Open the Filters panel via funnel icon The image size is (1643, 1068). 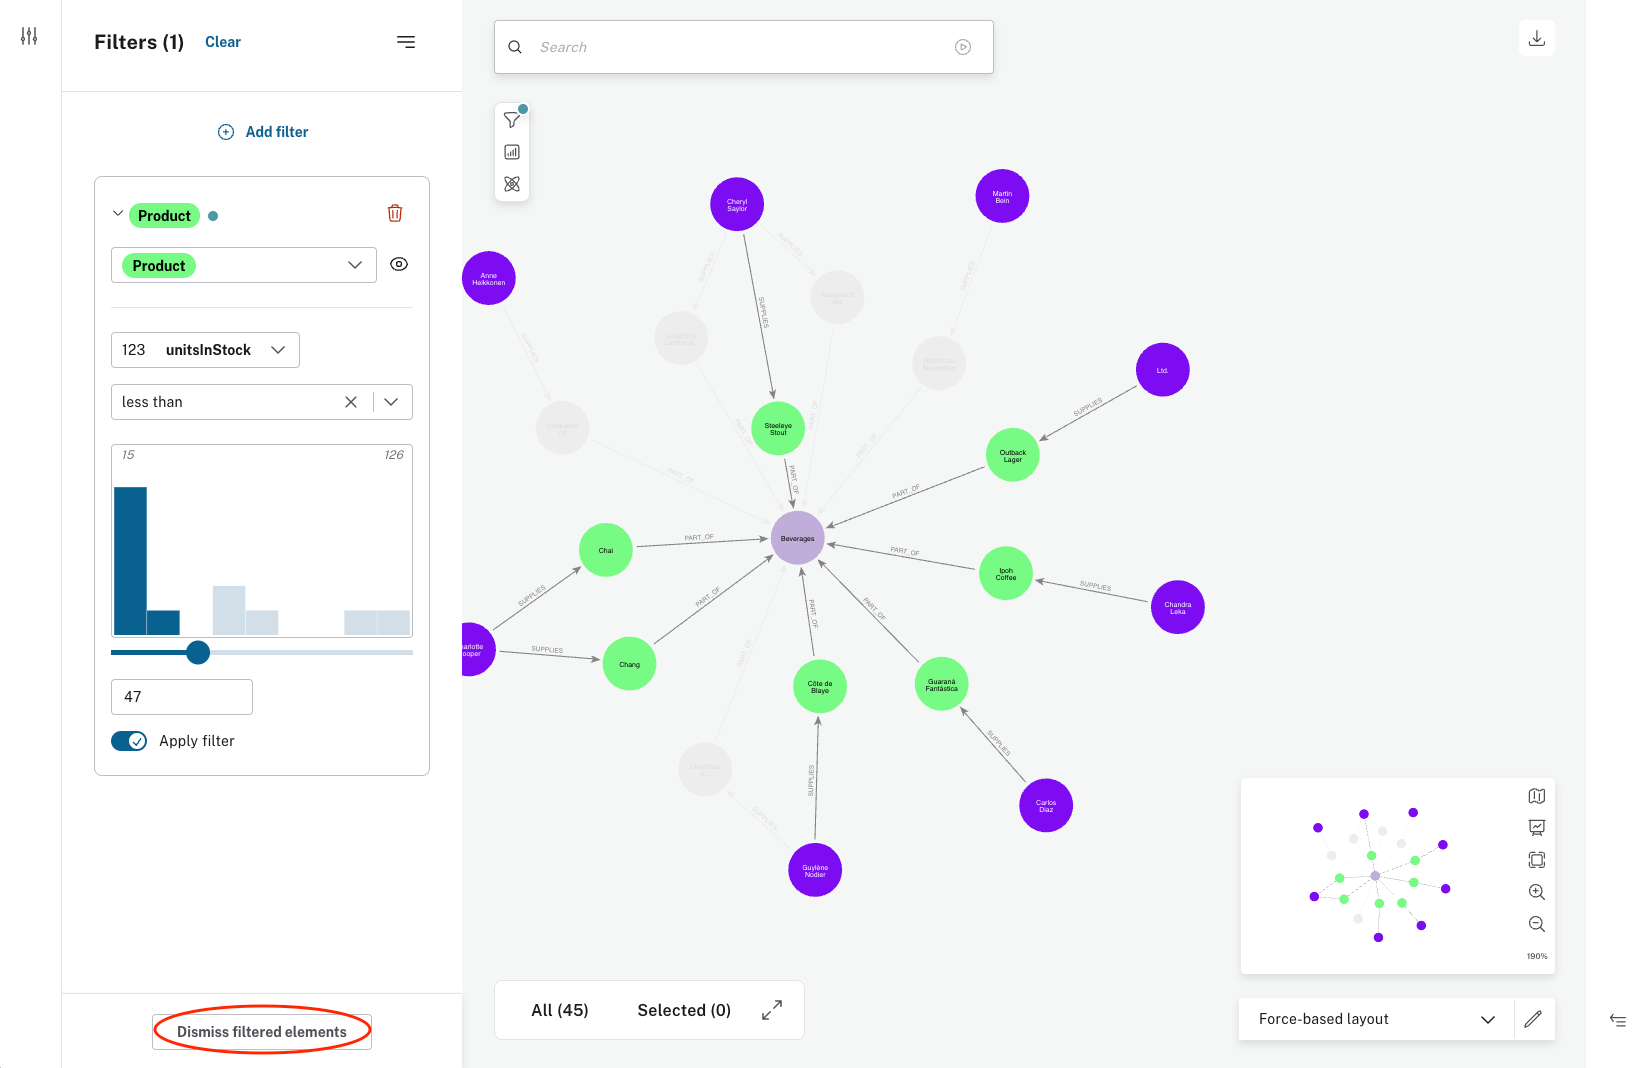(x=512, y=119)
